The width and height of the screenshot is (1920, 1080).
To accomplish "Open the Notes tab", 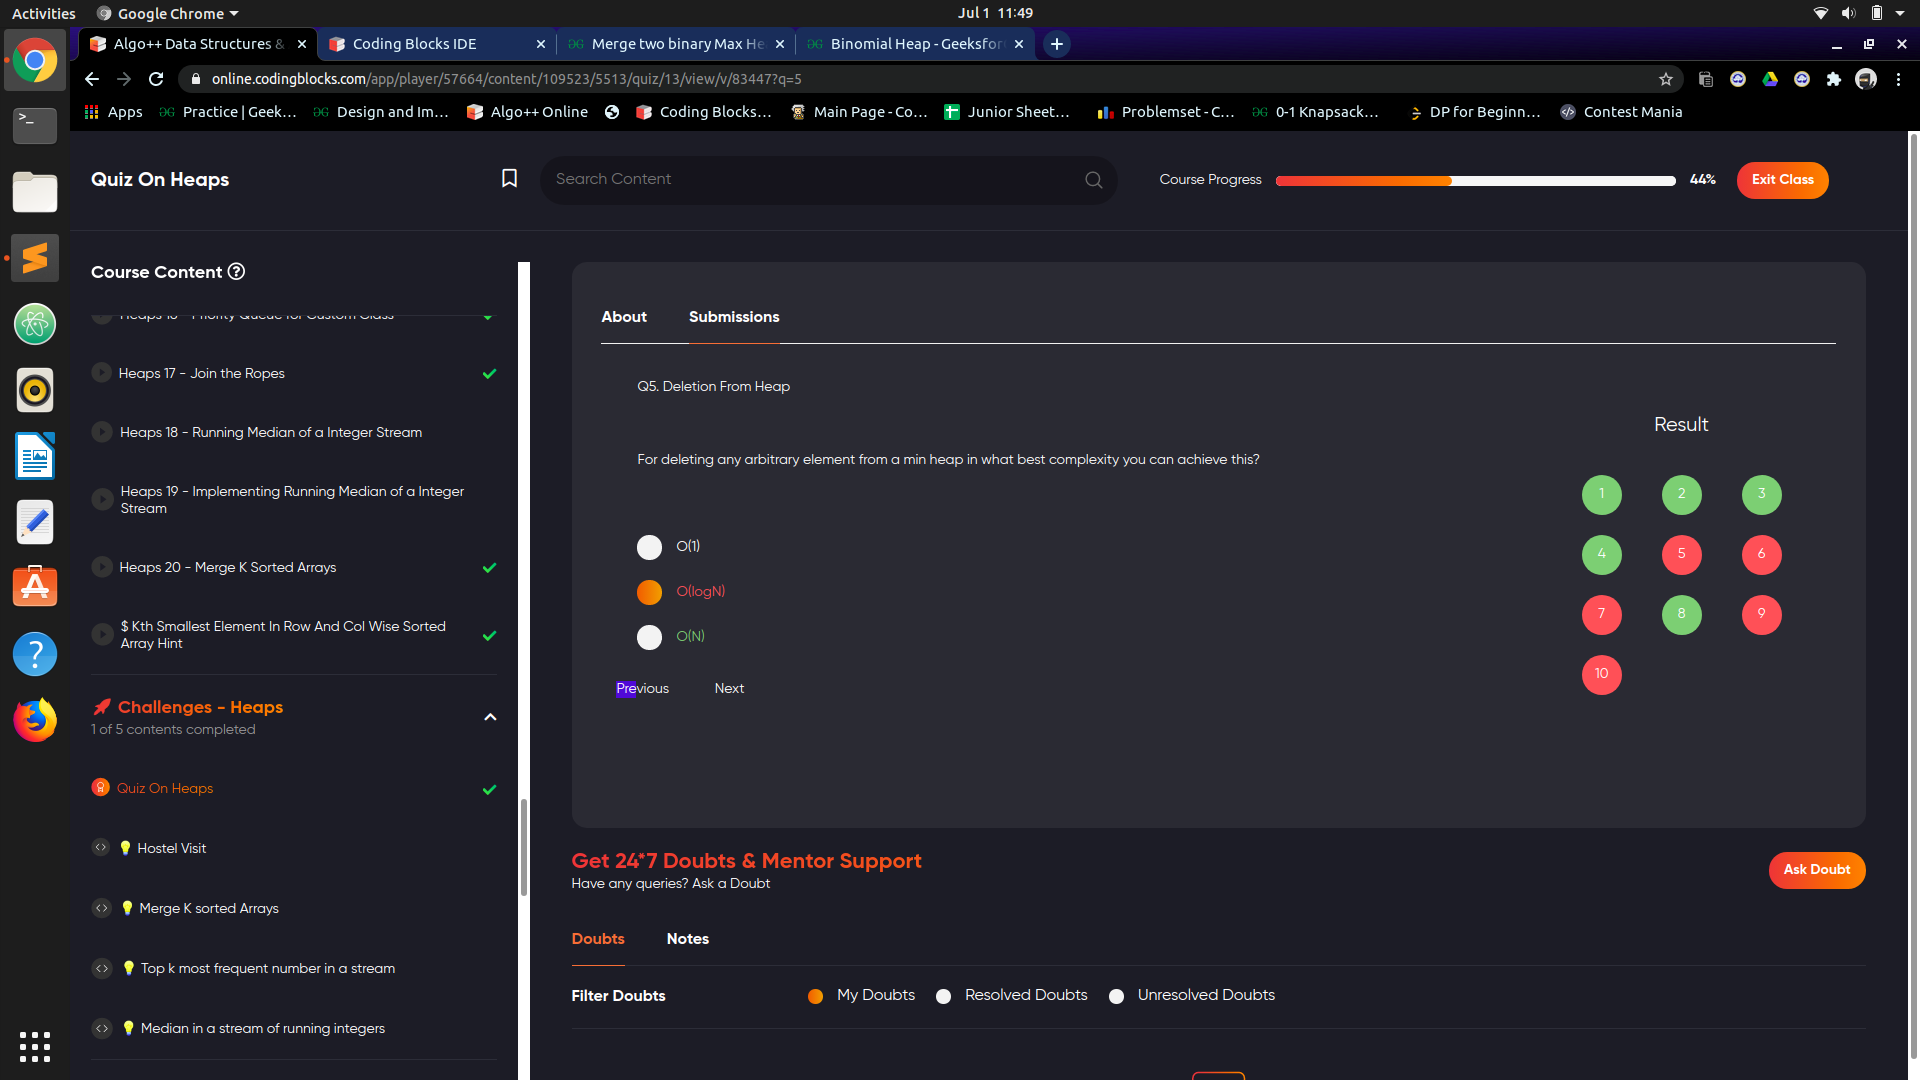I will pos(688,939).
